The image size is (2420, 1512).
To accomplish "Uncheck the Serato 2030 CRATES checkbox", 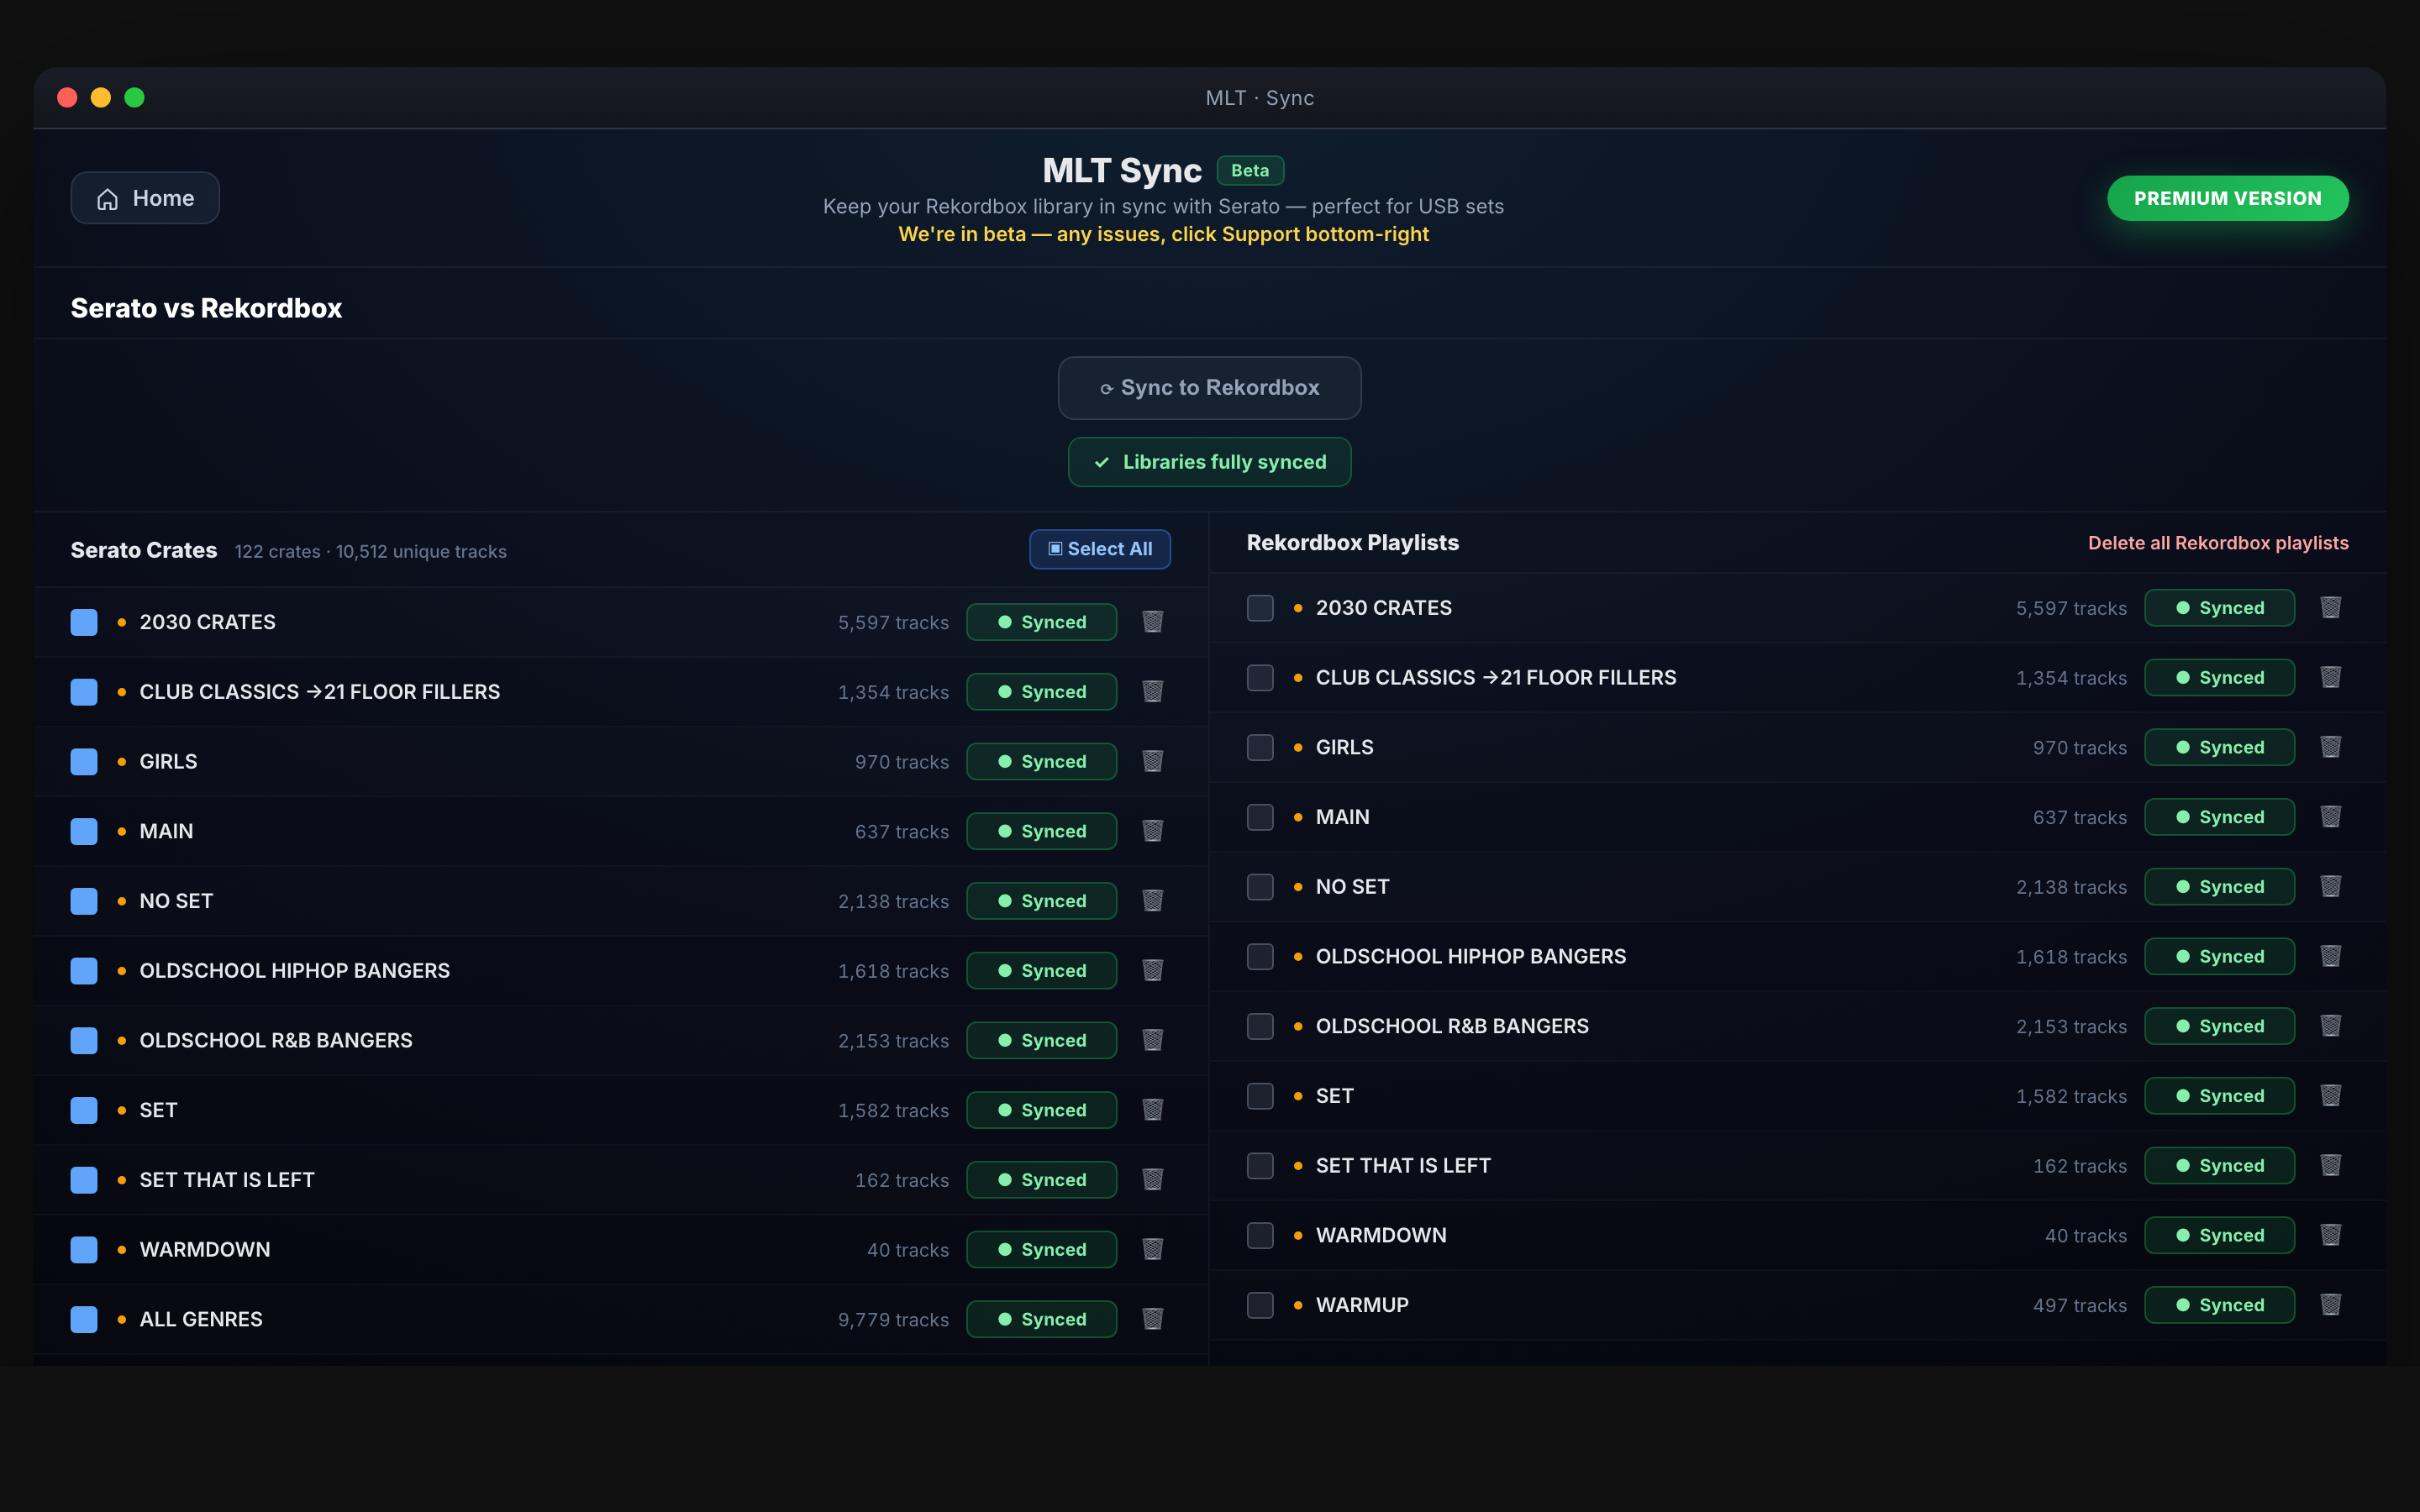I will tap(84, 622).
